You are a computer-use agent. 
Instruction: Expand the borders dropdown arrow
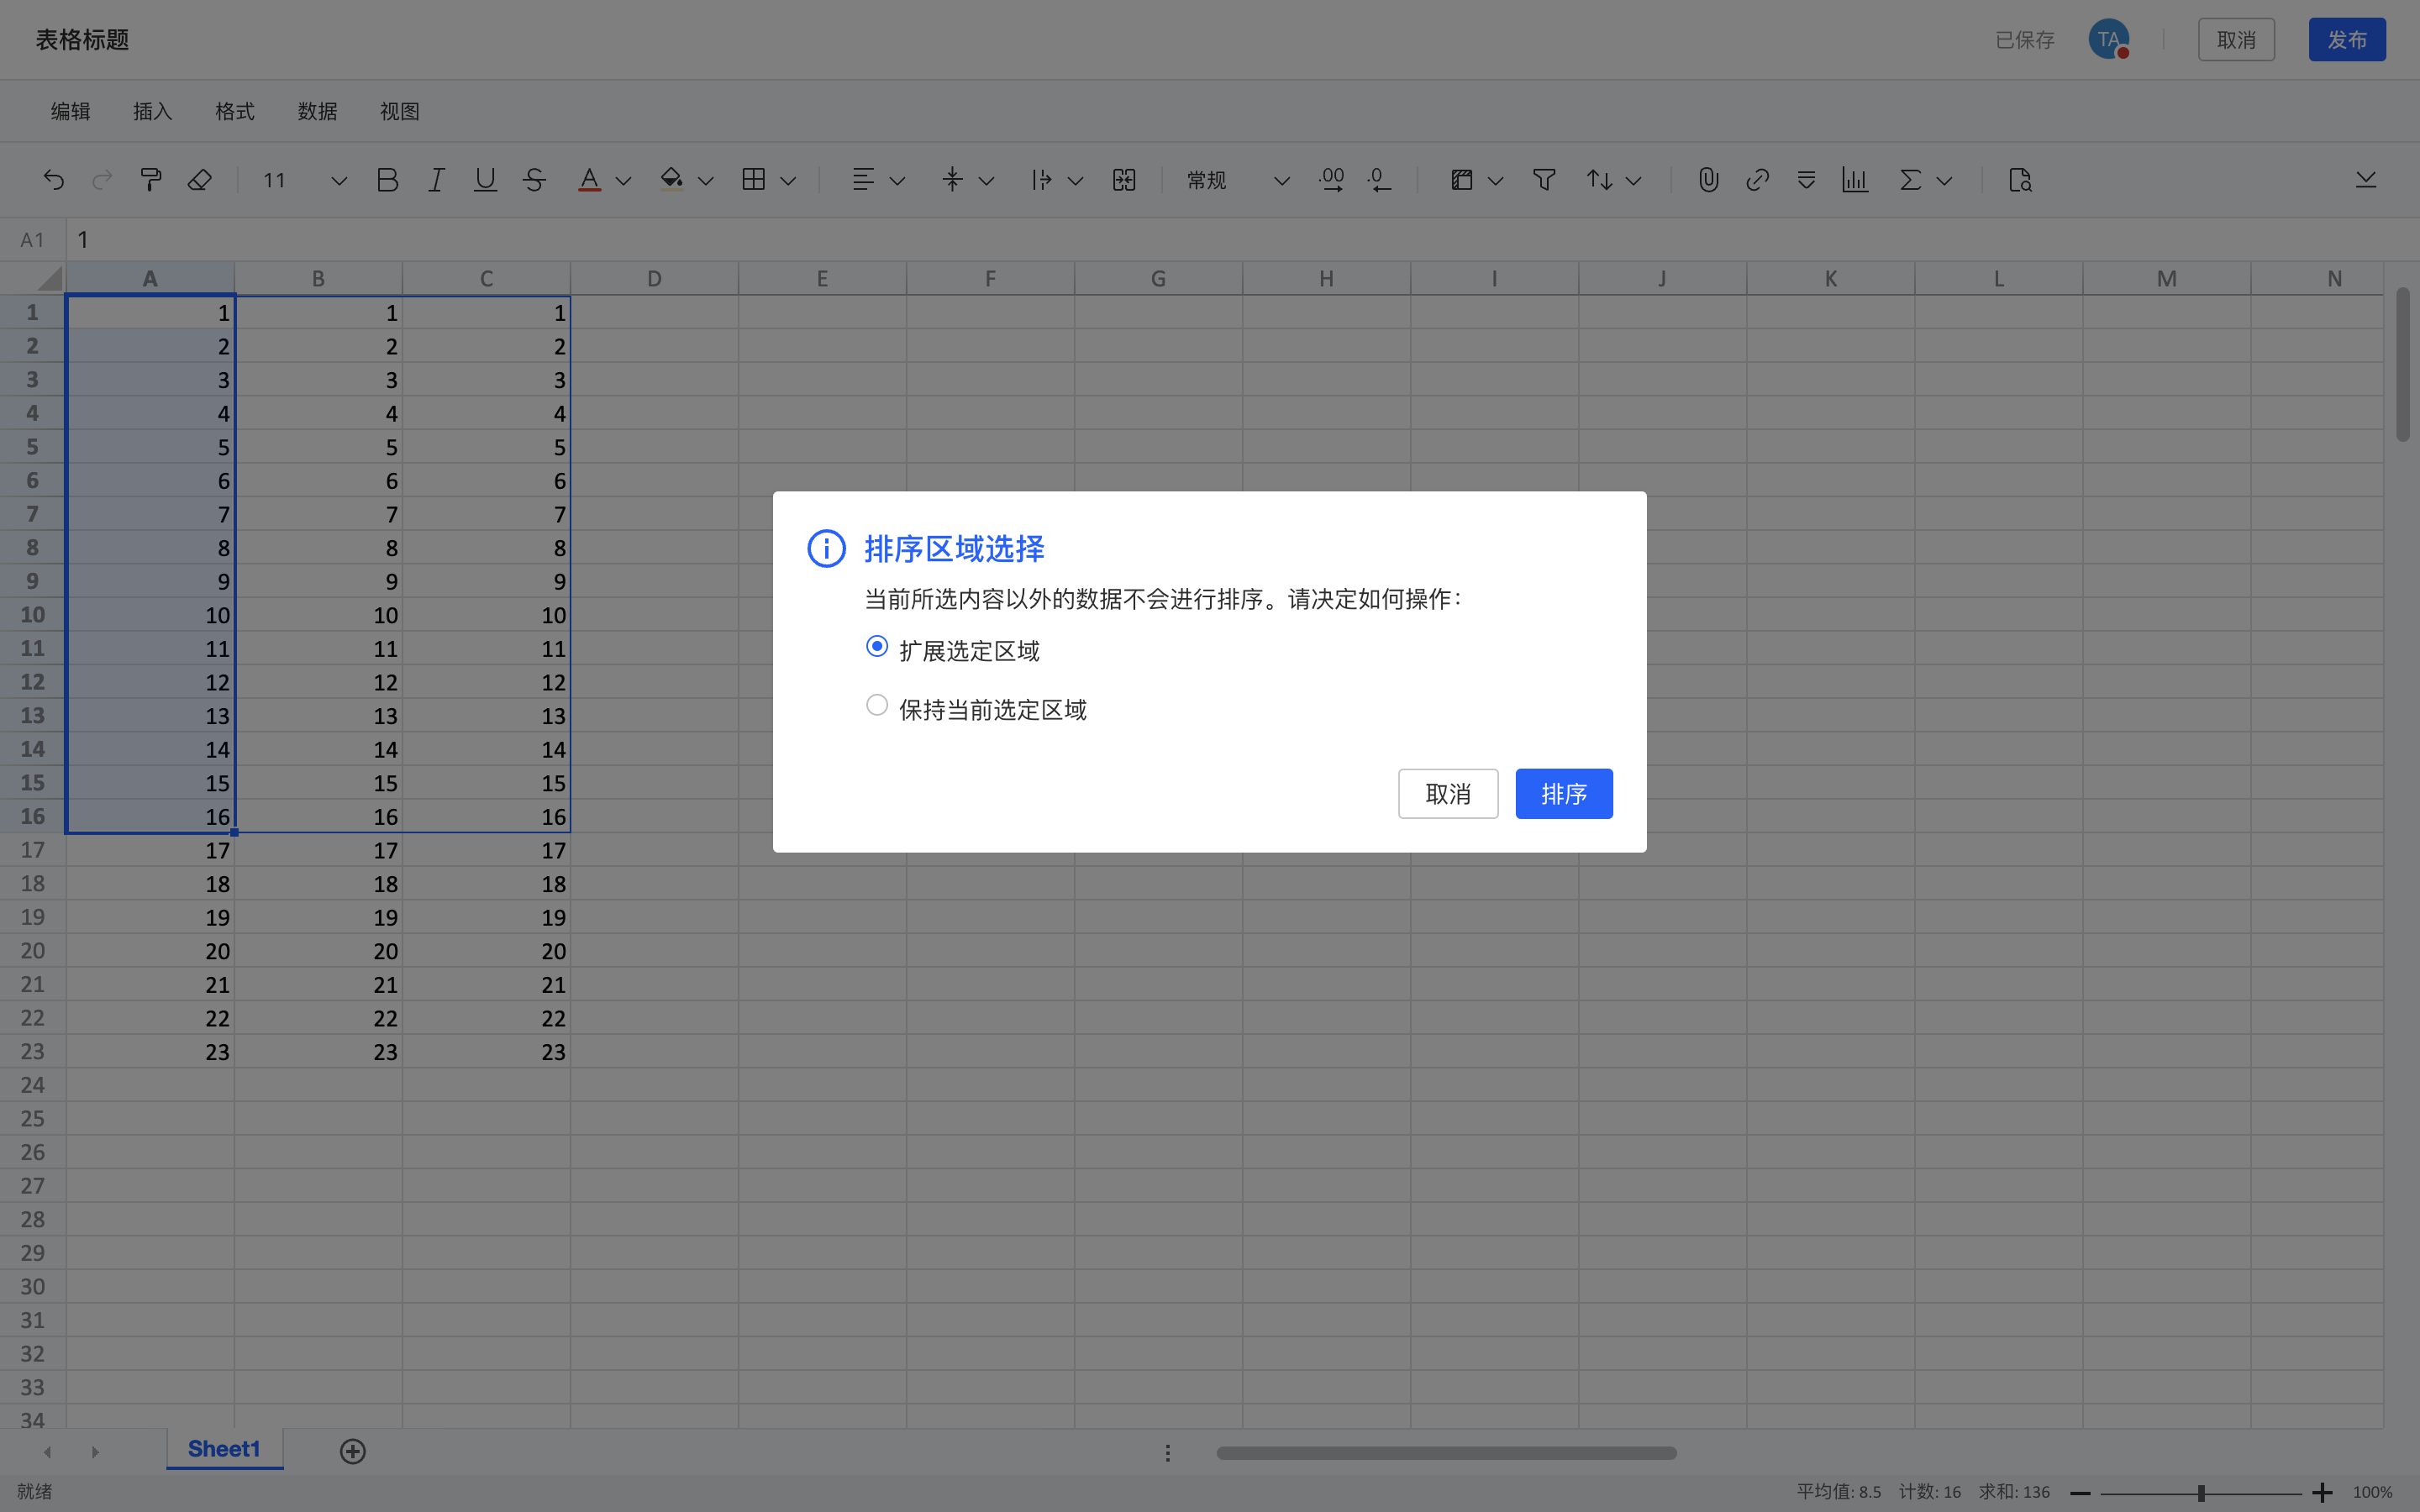(x=788, y=181)
